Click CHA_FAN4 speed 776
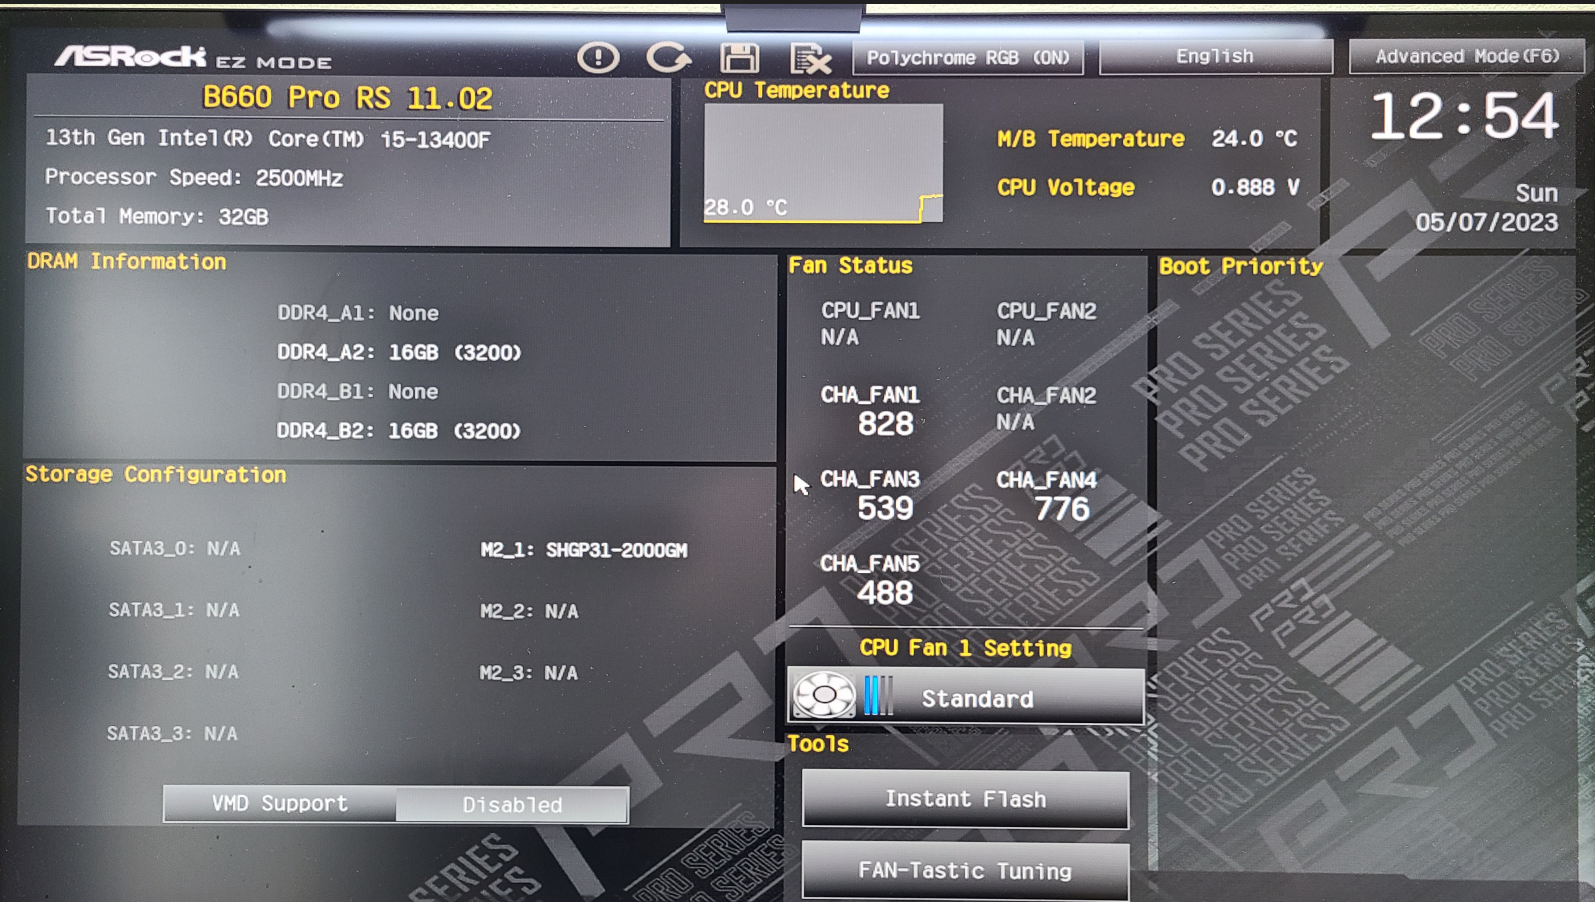 tap(1047, 496)
